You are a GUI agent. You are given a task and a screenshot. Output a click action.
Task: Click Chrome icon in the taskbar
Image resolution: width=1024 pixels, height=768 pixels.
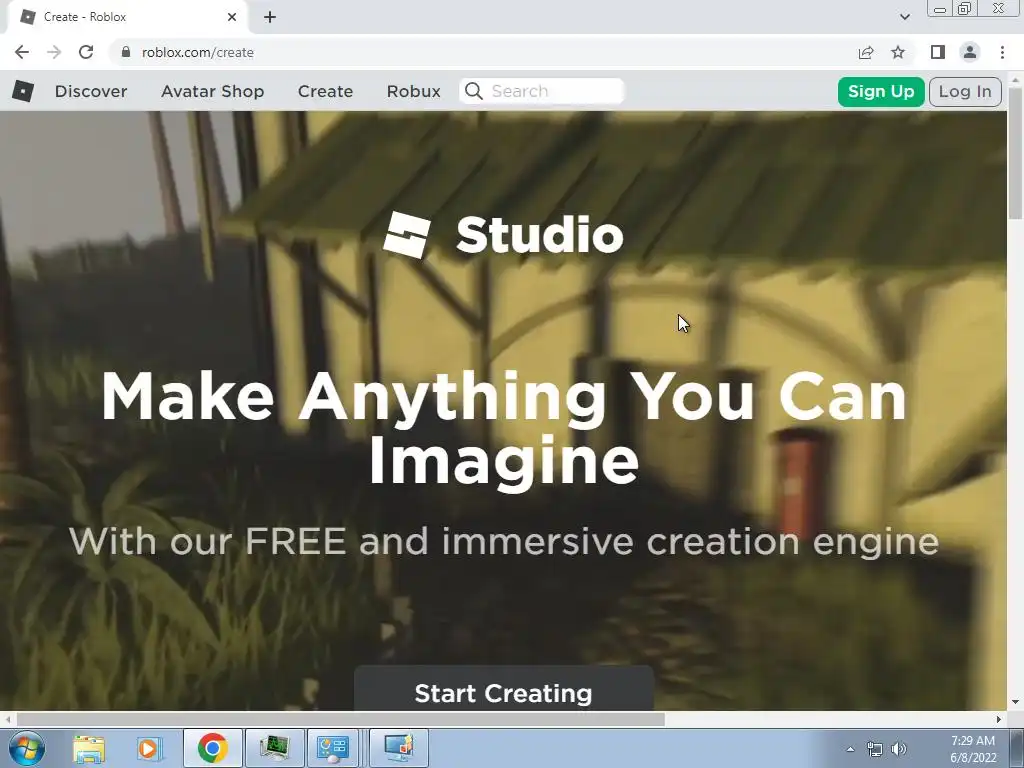[213, 748]
